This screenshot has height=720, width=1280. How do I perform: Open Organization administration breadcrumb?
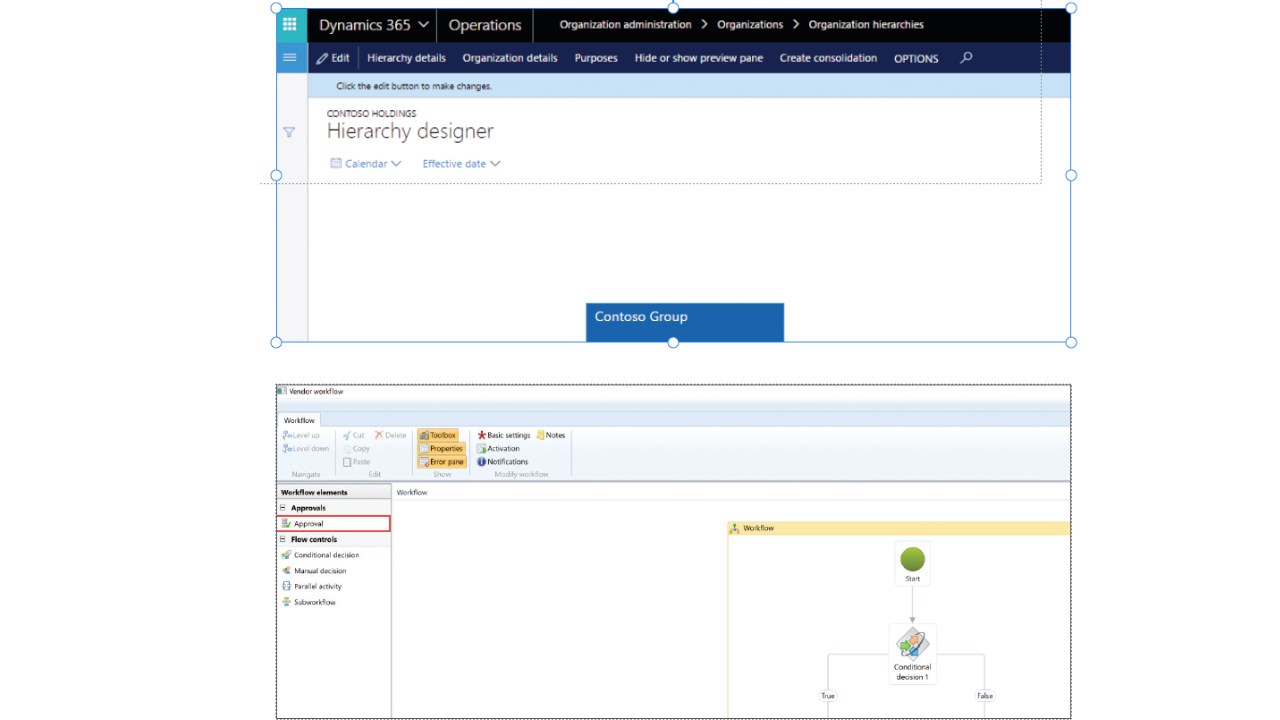[625, 24]
